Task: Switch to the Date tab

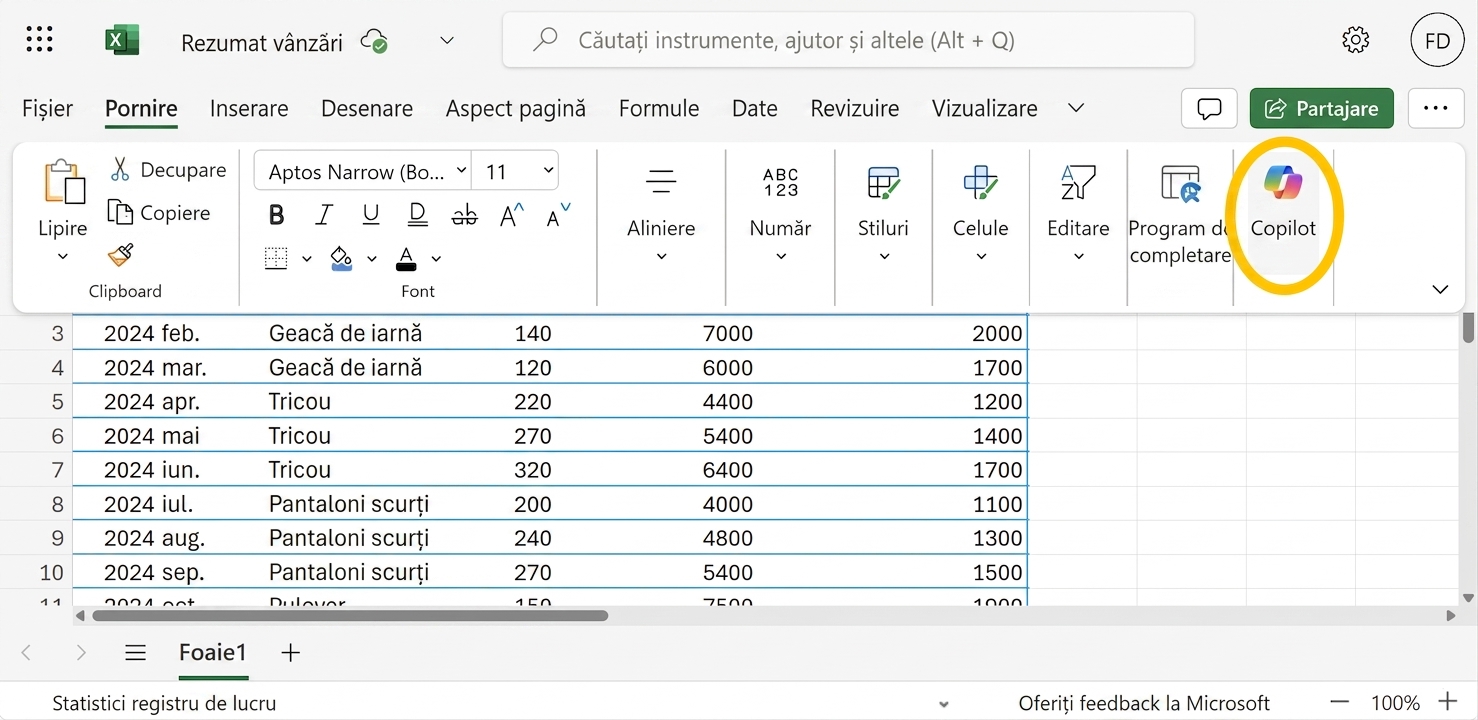Action: [755, 108]
